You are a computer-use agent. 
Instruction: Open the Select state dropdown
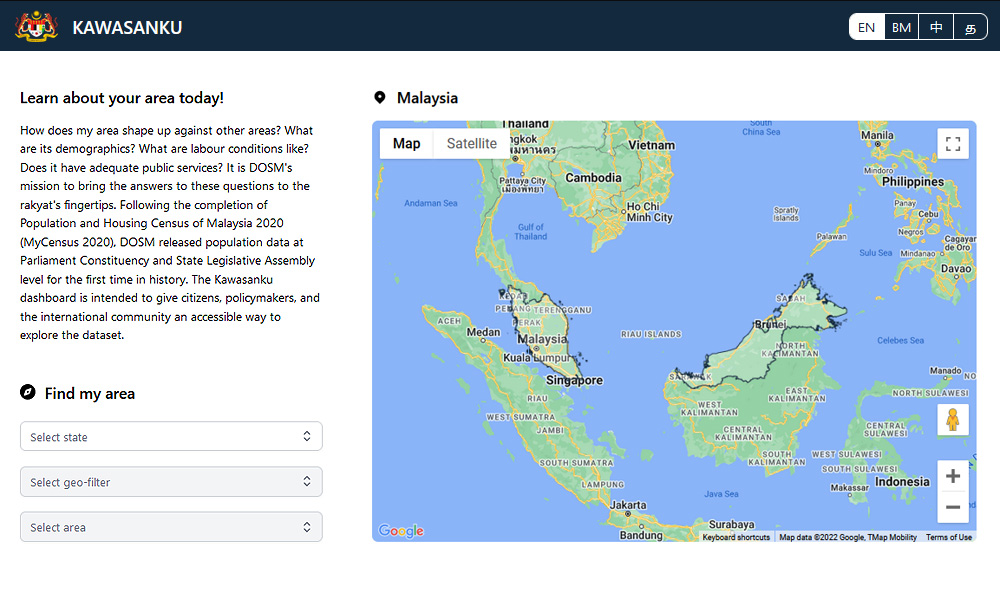click(171, 437)
